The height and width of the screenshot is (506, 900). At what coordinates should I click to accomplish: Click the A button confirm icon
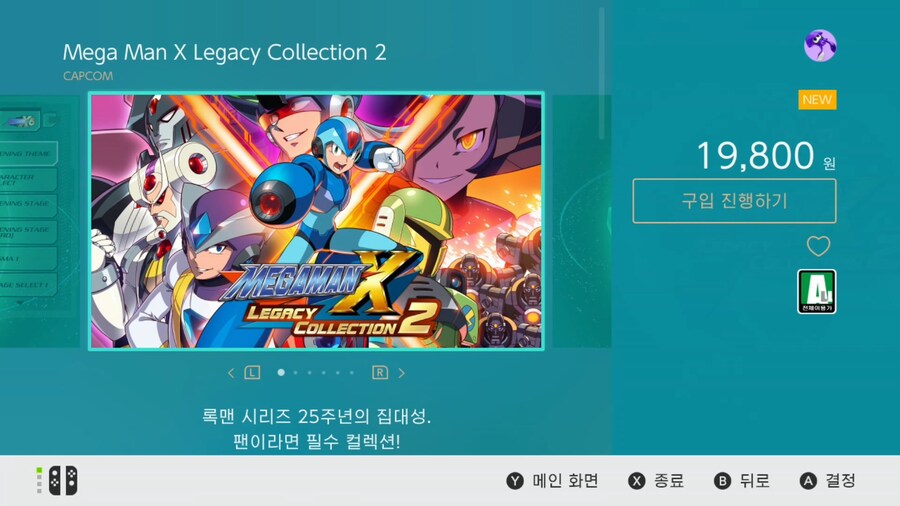[x=808, y=481]
